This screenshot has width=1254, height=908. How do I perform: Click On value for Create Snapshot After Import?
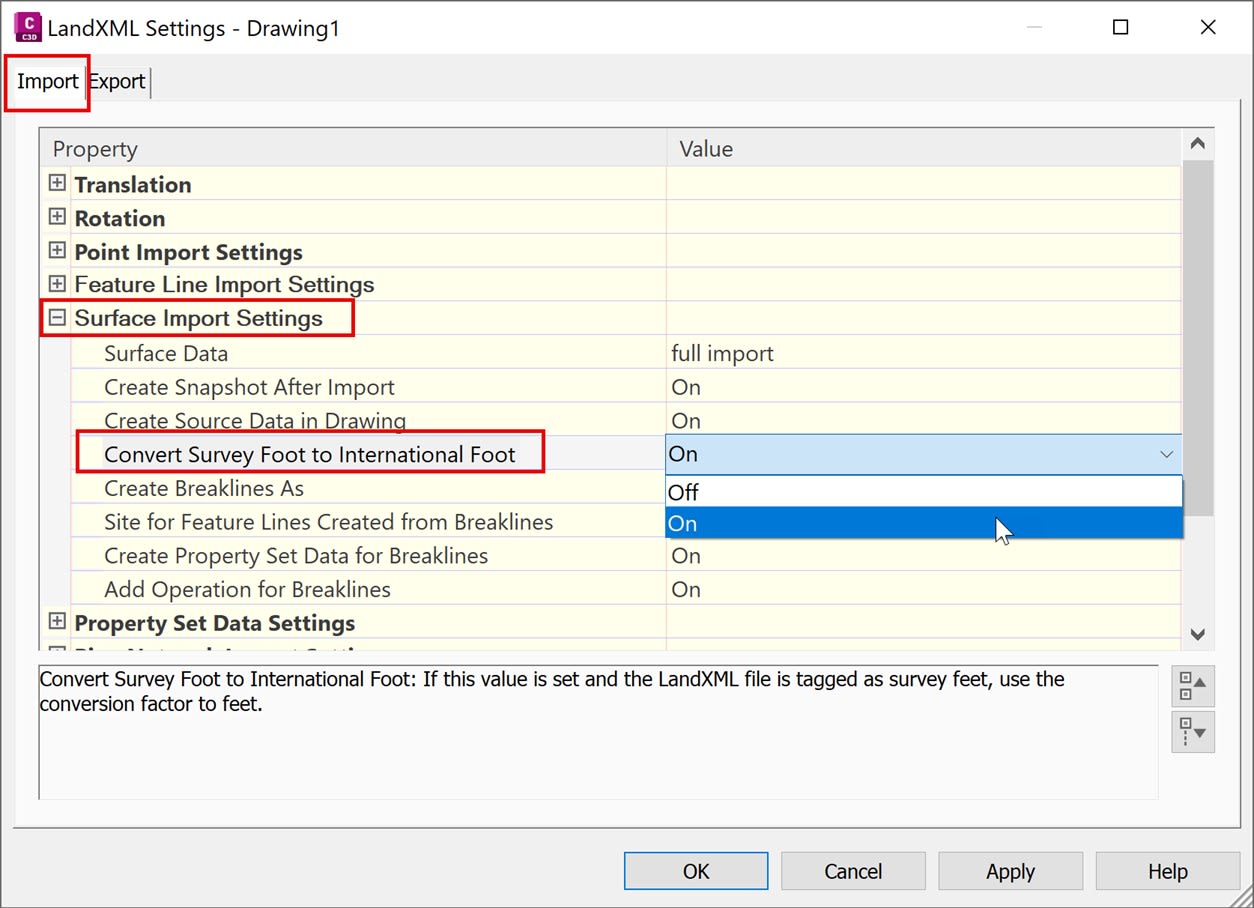coord(686,387)
